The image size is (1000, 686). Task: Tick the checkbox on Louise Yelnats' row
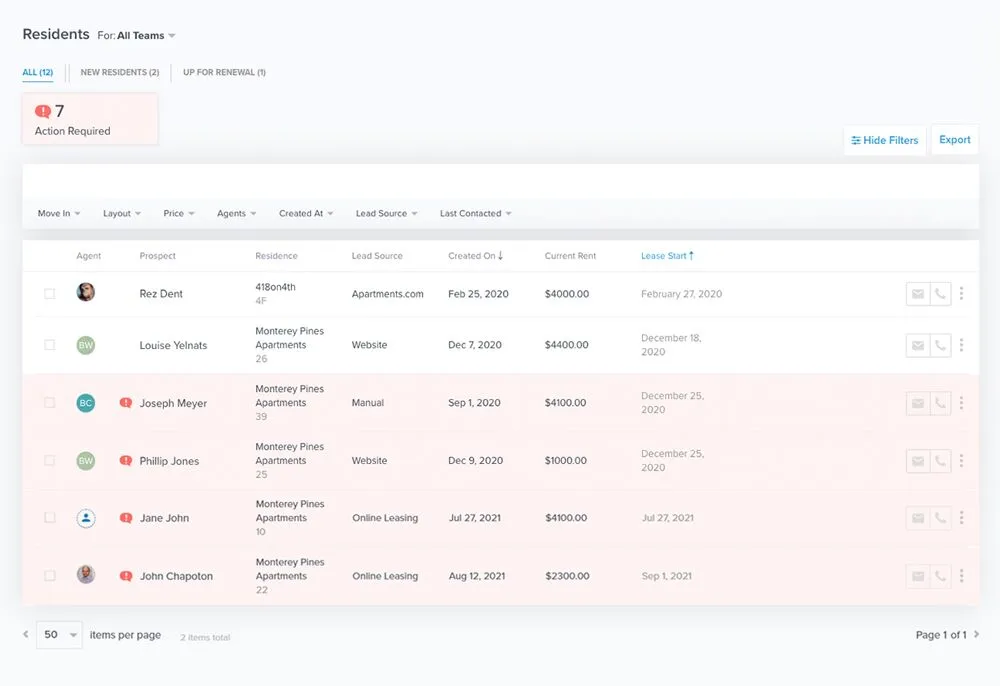pos(49,344)
